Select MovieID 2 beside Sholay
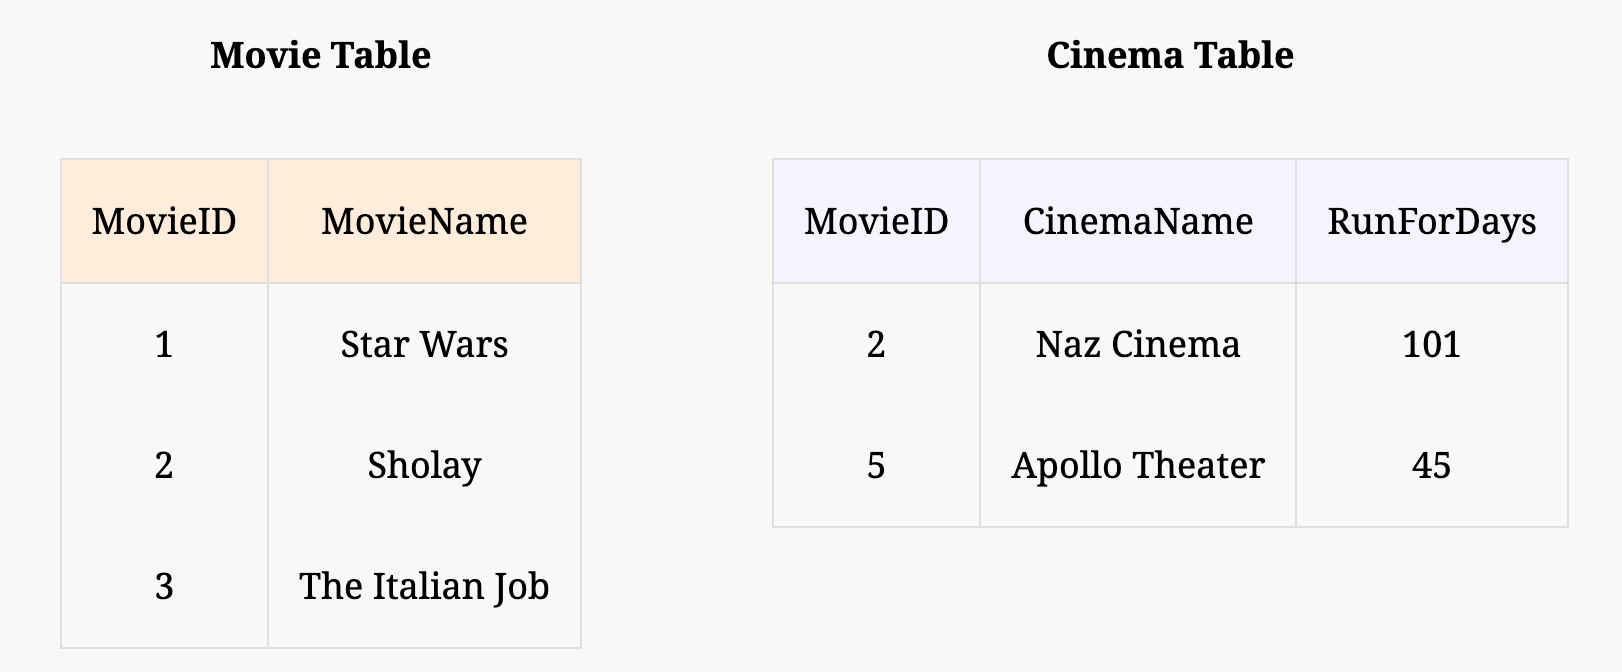1622x672 pixels. (x=164, y=465)
